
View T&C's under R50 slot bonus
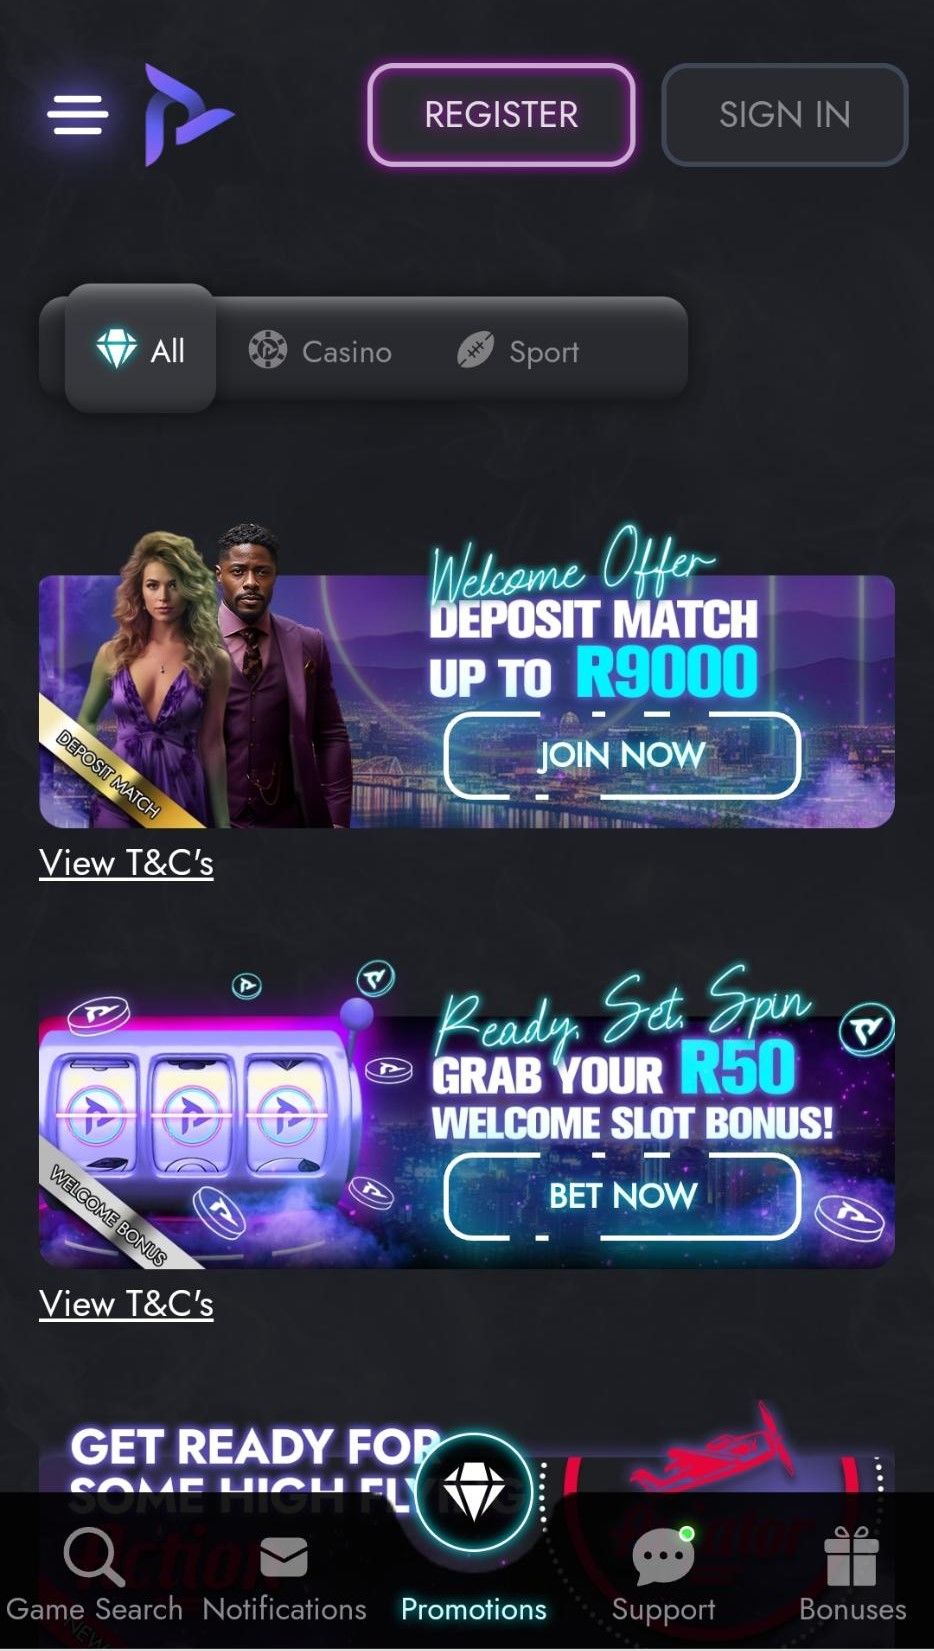[126, 1304]
